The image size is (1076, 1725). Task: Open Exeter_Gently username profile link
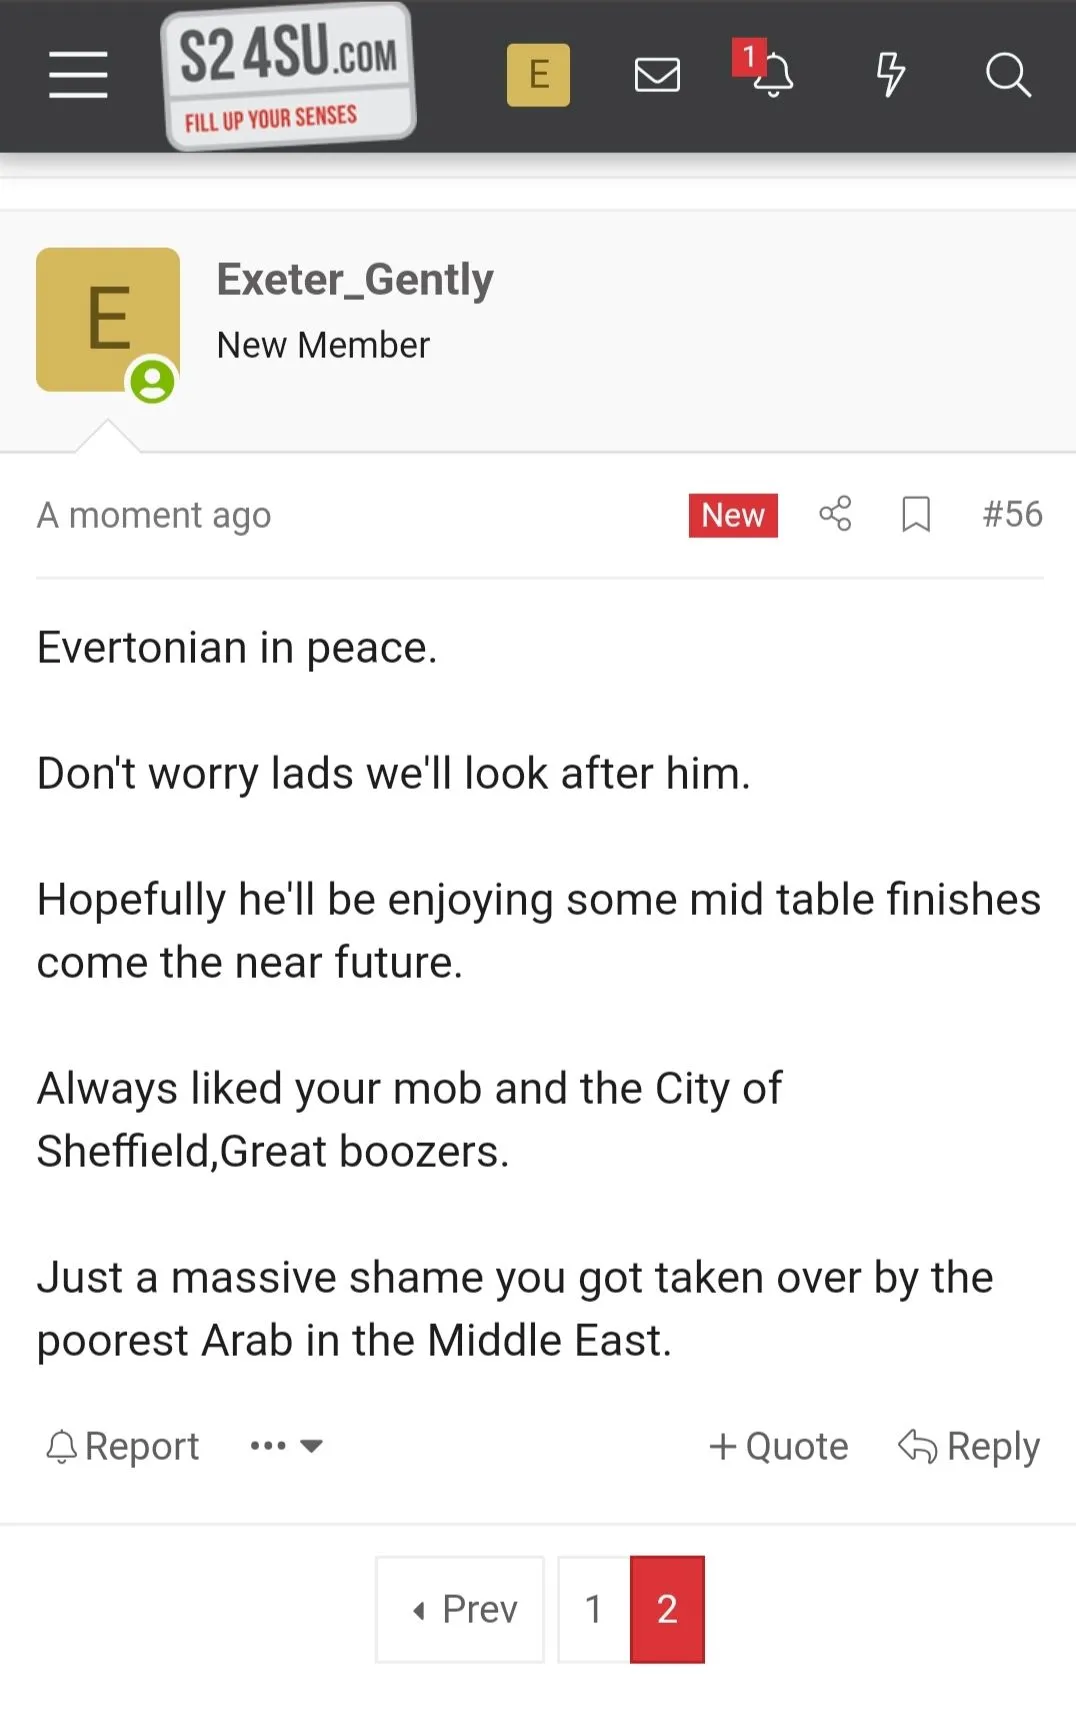355,279
